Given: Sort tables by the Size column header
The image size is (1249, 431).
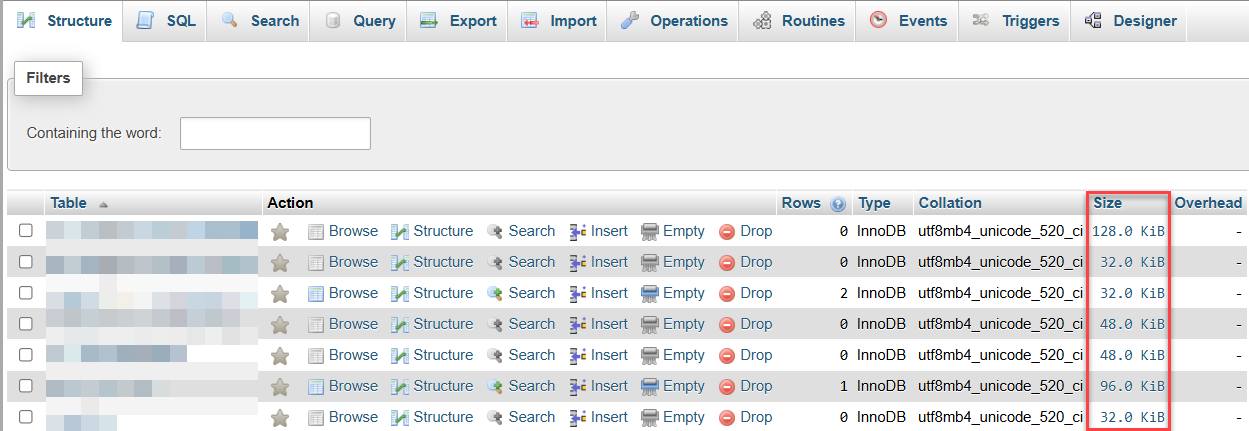Looking at the screenshot, I should coord(1107,203).
